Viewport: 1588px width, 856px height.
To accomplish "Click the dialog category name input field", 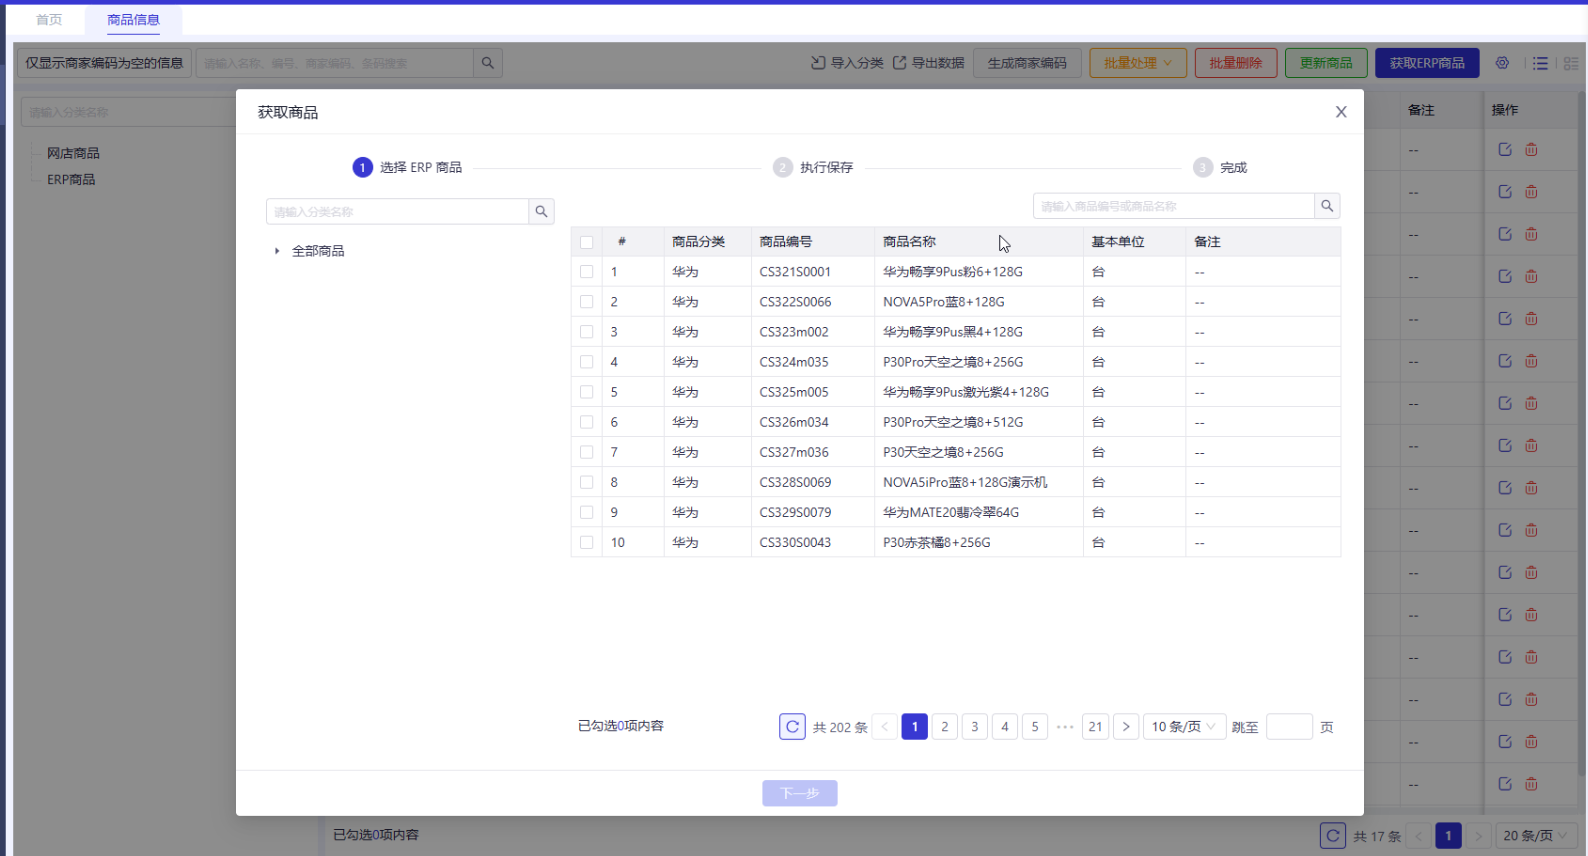I will click(397, 212).
